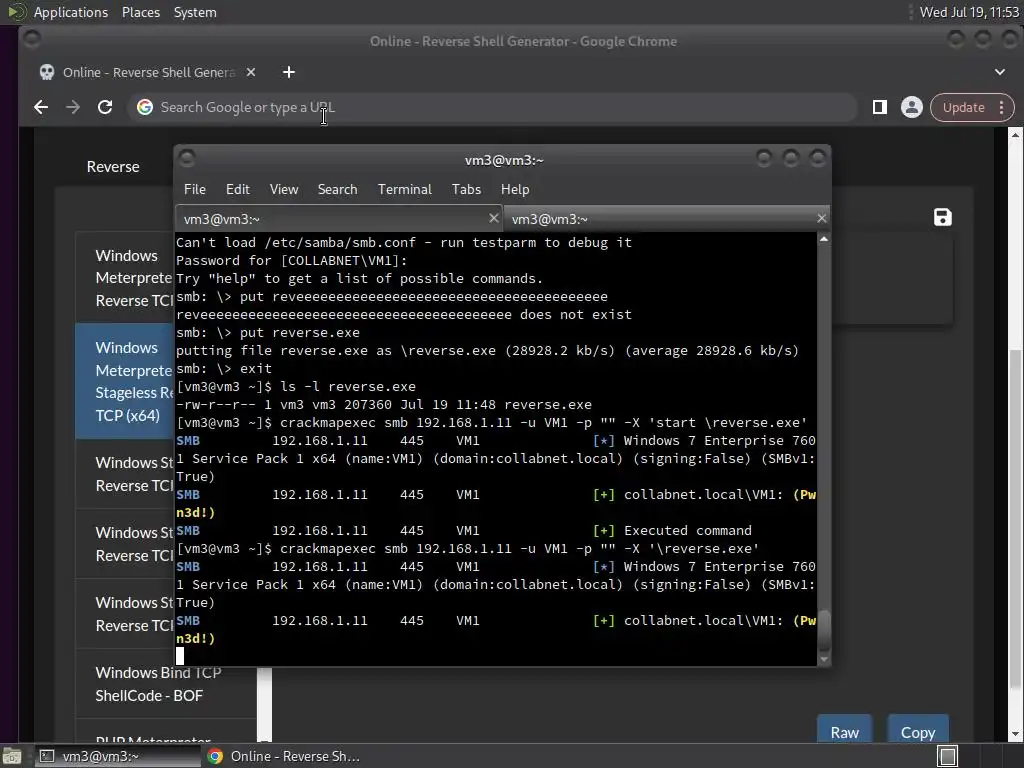Click the Google logo in the address bar

pyautogui.click(x=145, y=107)
